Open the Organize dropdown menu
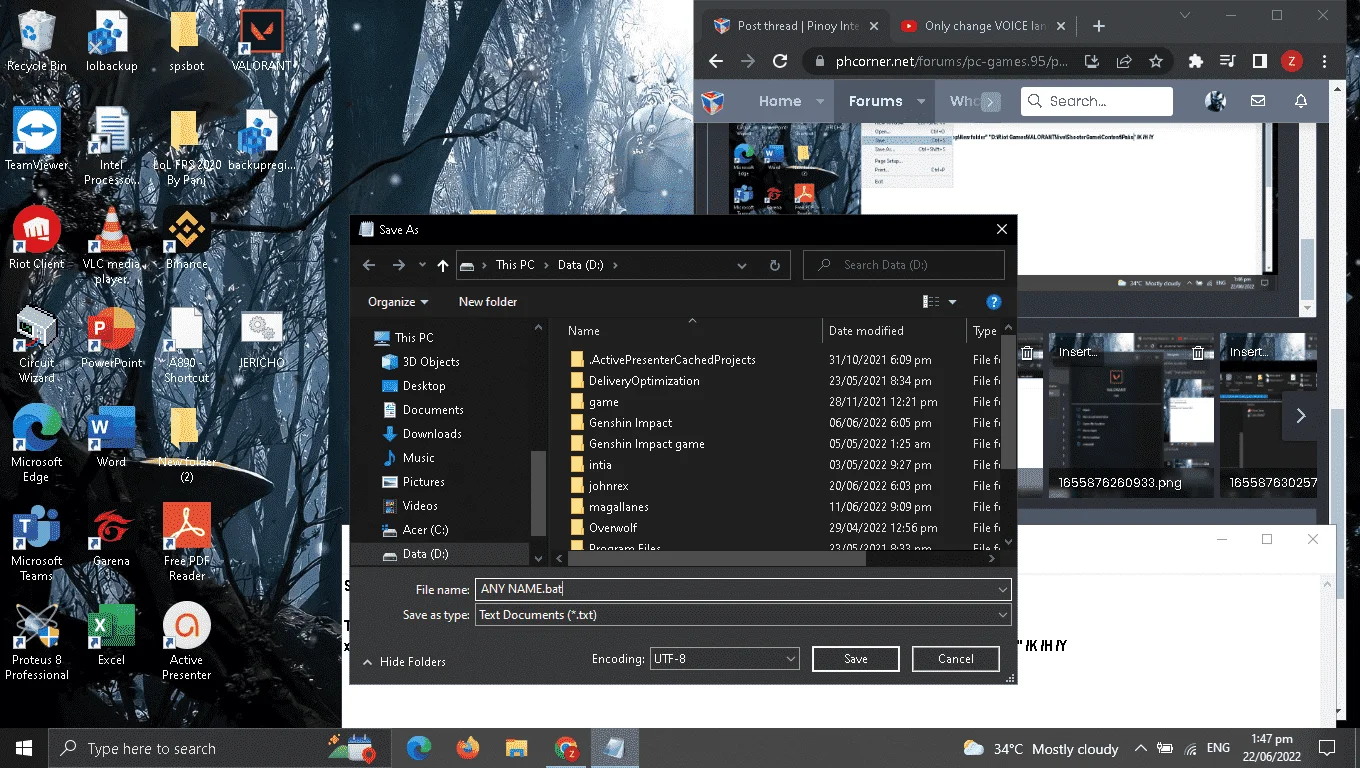The image size is (1360, 768). coord(398,301)
